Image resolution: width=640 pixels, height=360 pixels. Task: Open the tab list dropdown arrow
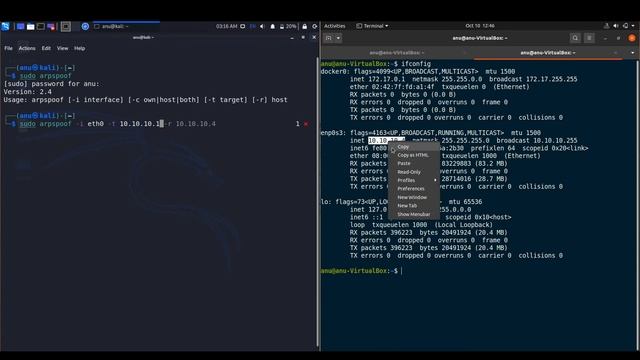tap(633, 53)
